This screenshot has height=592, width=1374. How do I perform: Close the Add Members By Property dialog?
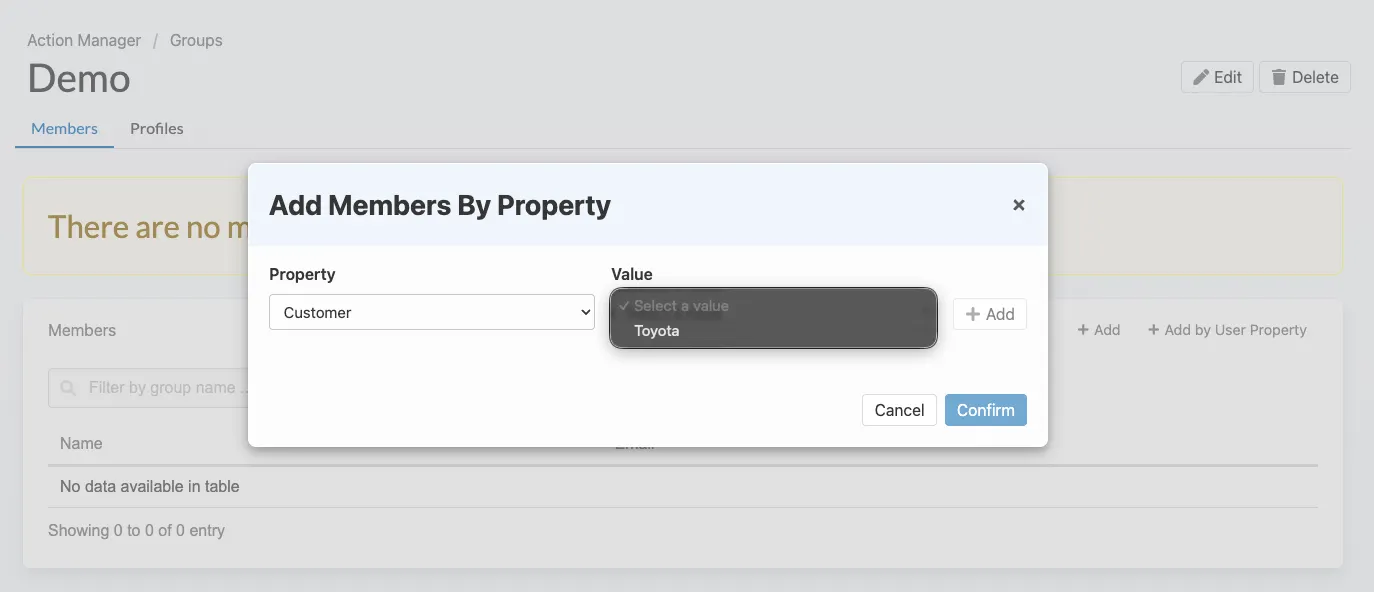pyautogui.click(x=1019, y=205)
